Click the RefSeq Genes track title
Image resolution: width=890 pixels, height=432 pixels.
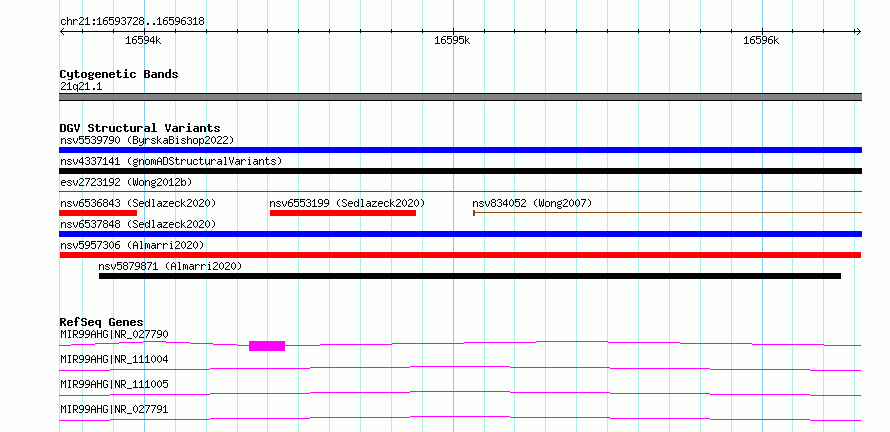coord(102,322)
